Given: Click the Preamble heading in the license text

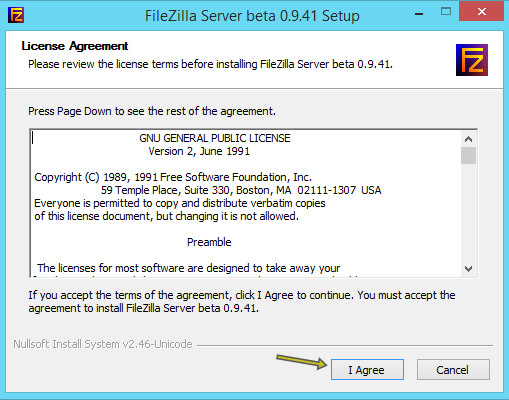Looking at the screenshot, I should tap(209, 242).
